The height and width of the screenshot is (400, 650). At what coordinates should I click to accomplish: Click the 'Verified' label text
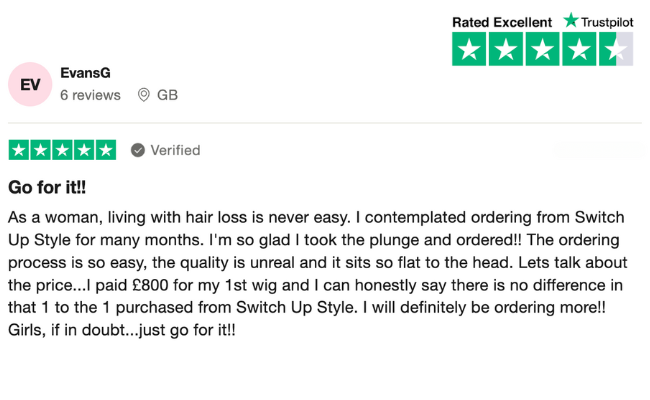(x=175, y=150)
